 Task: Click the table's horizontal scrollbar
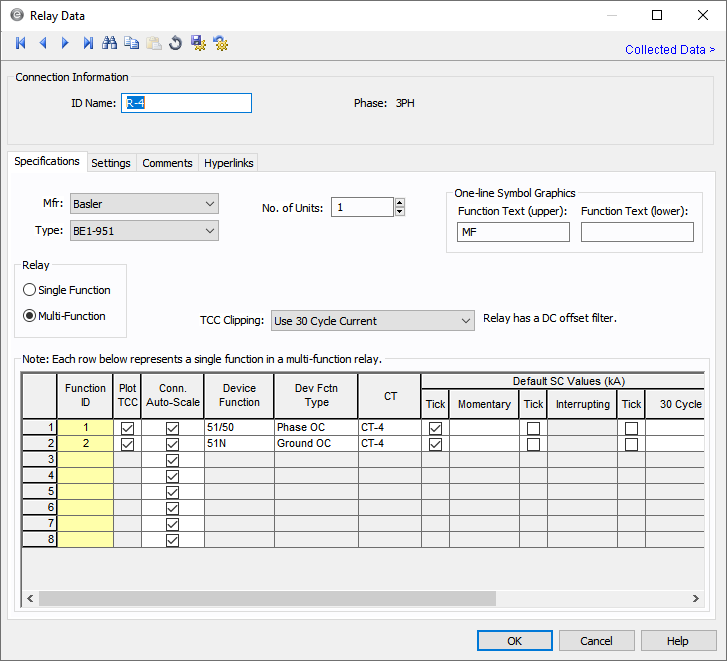(x=268, y=598)
